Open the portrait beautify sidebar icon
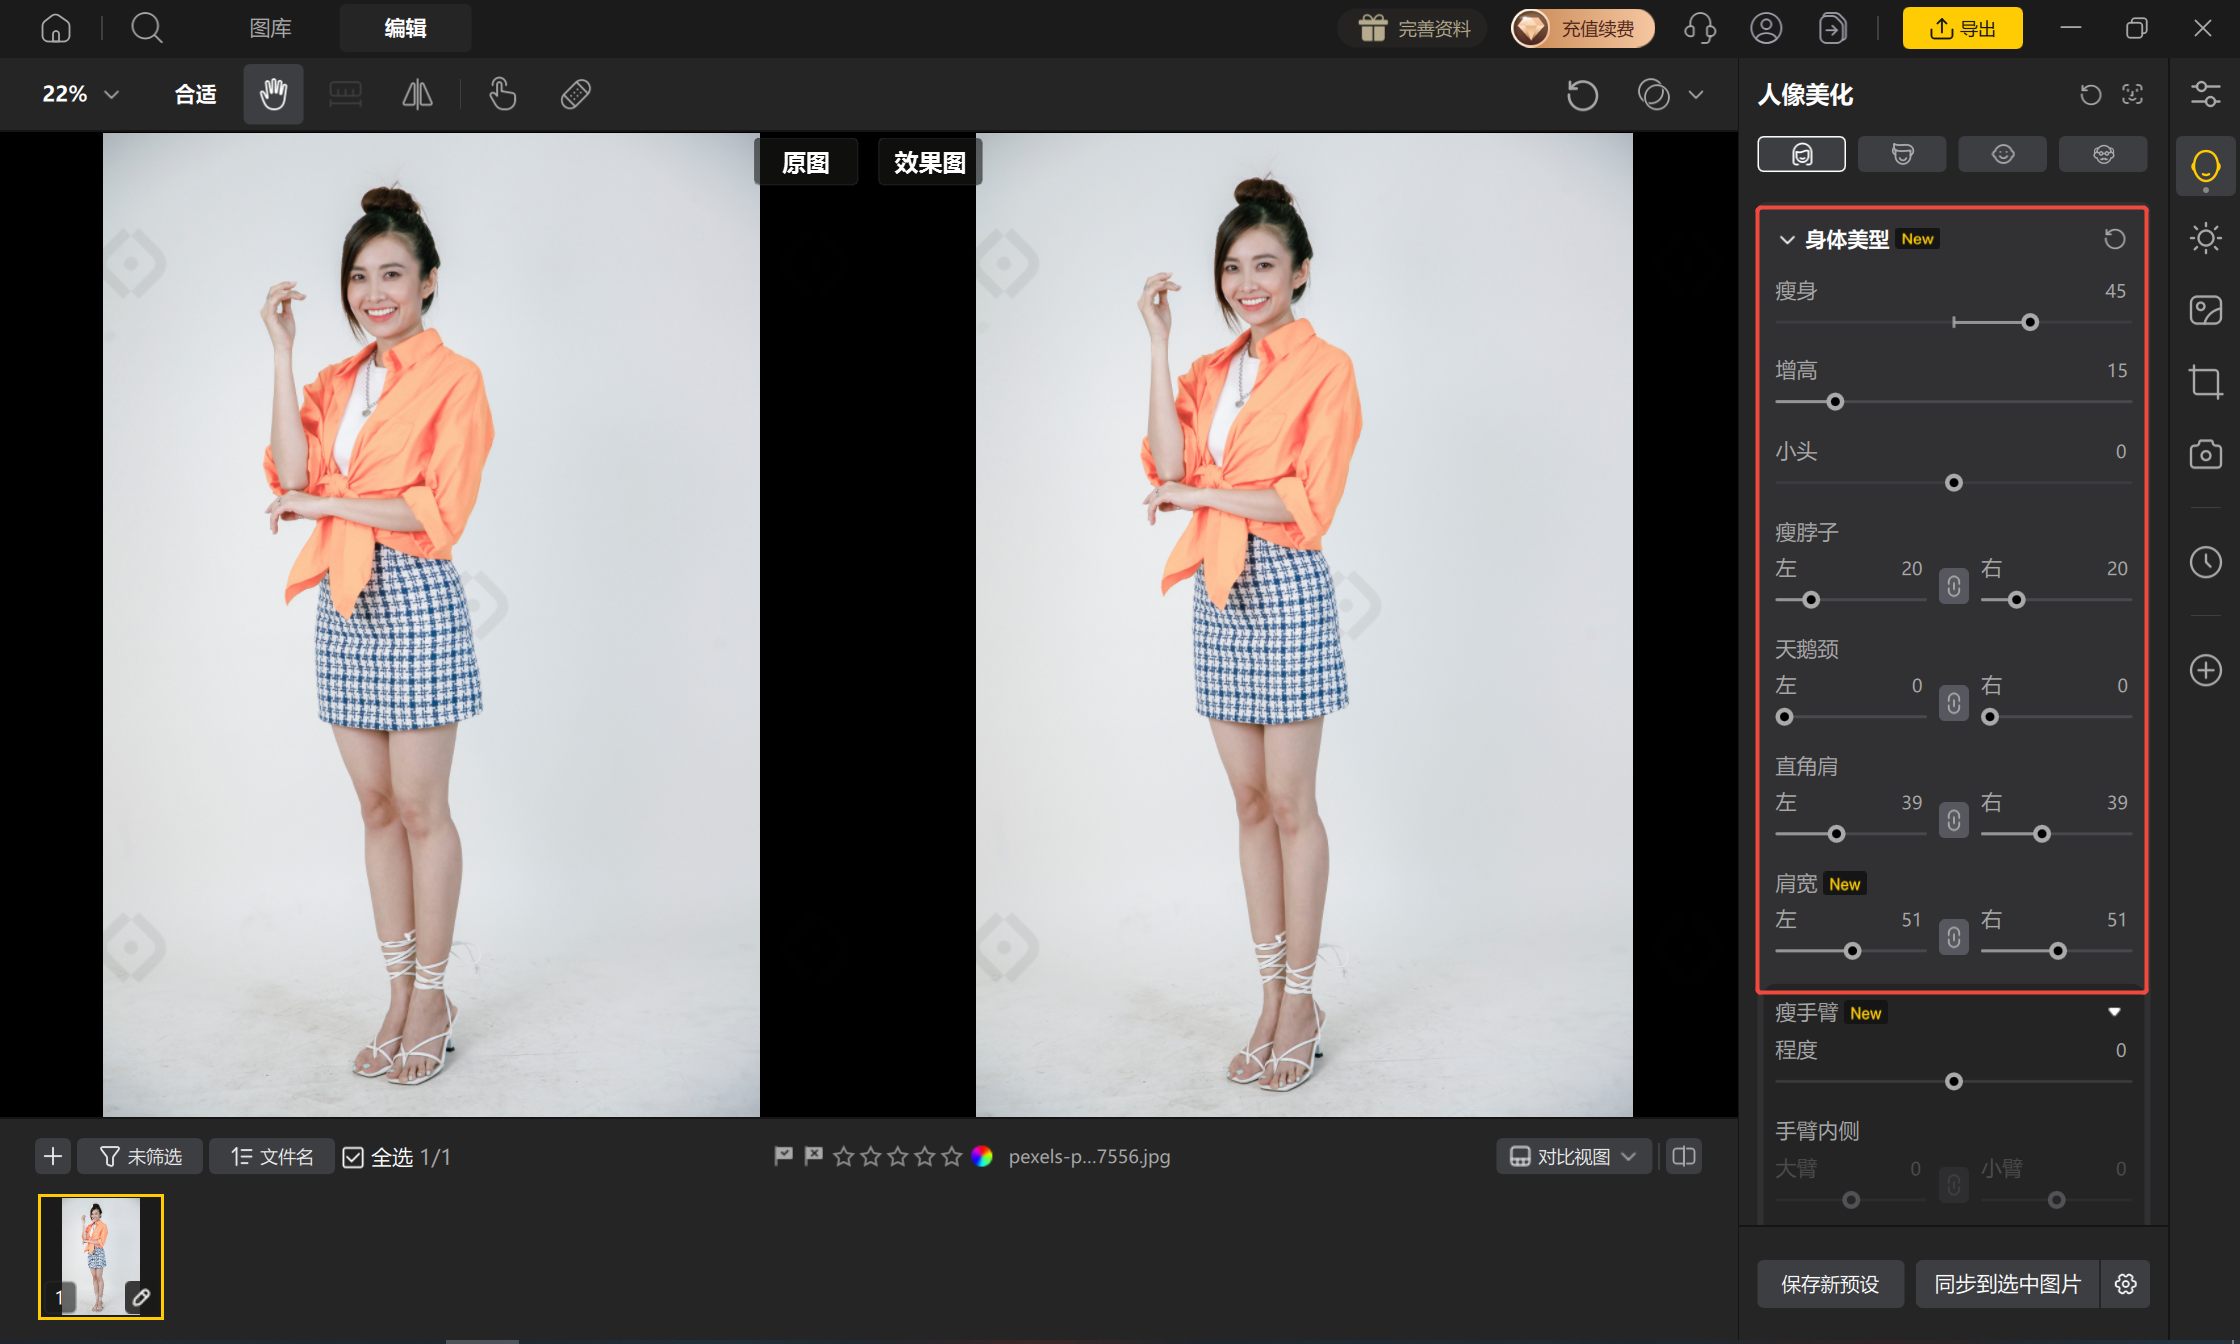This screenshot has width=2240, height=1344. 2205,166
